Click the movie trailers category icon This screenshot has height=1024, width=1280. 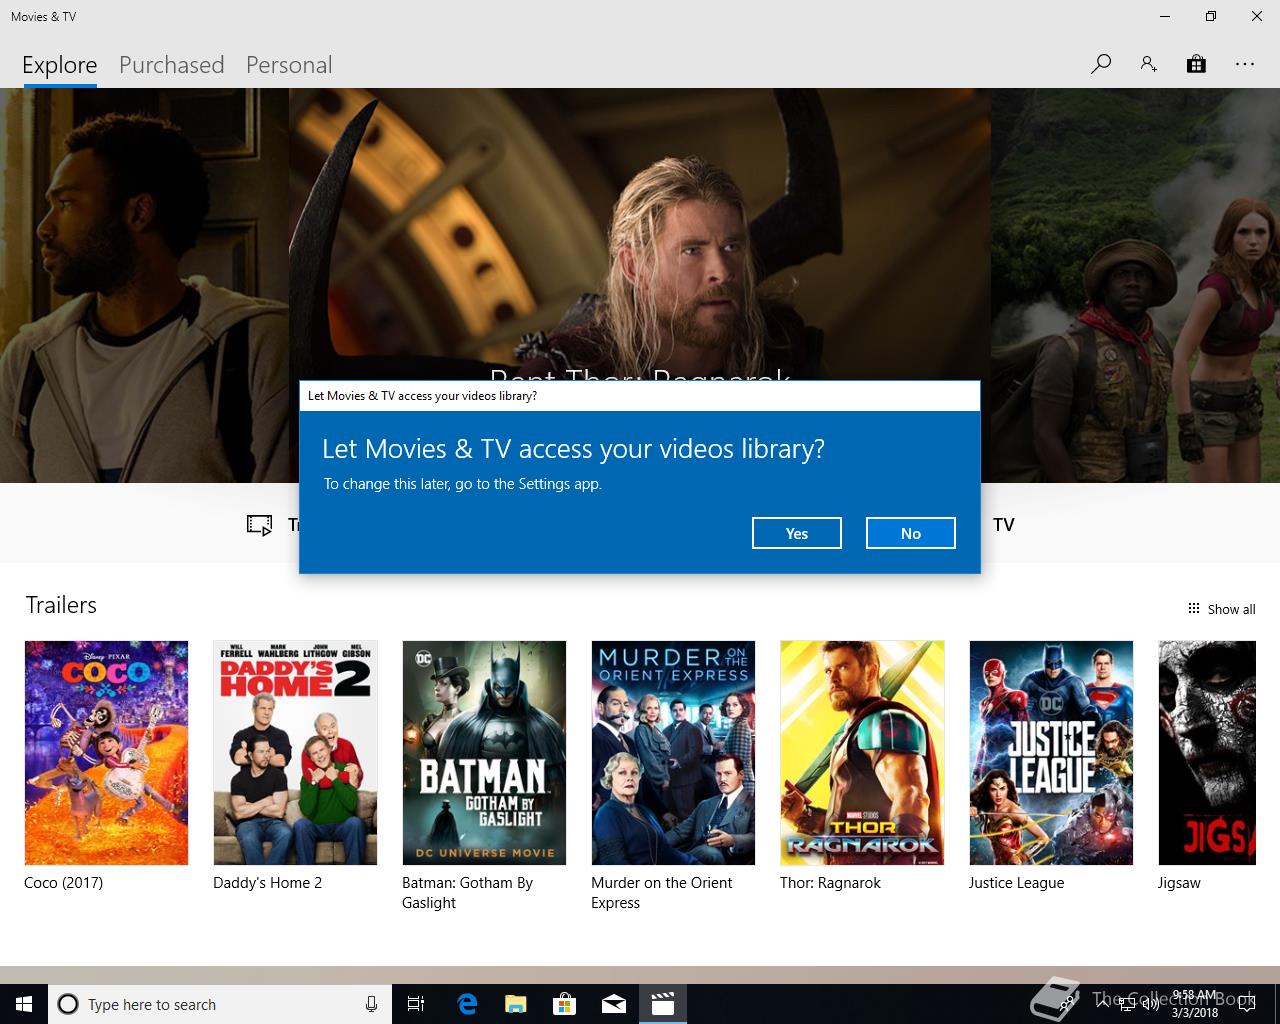pos(260,525)
